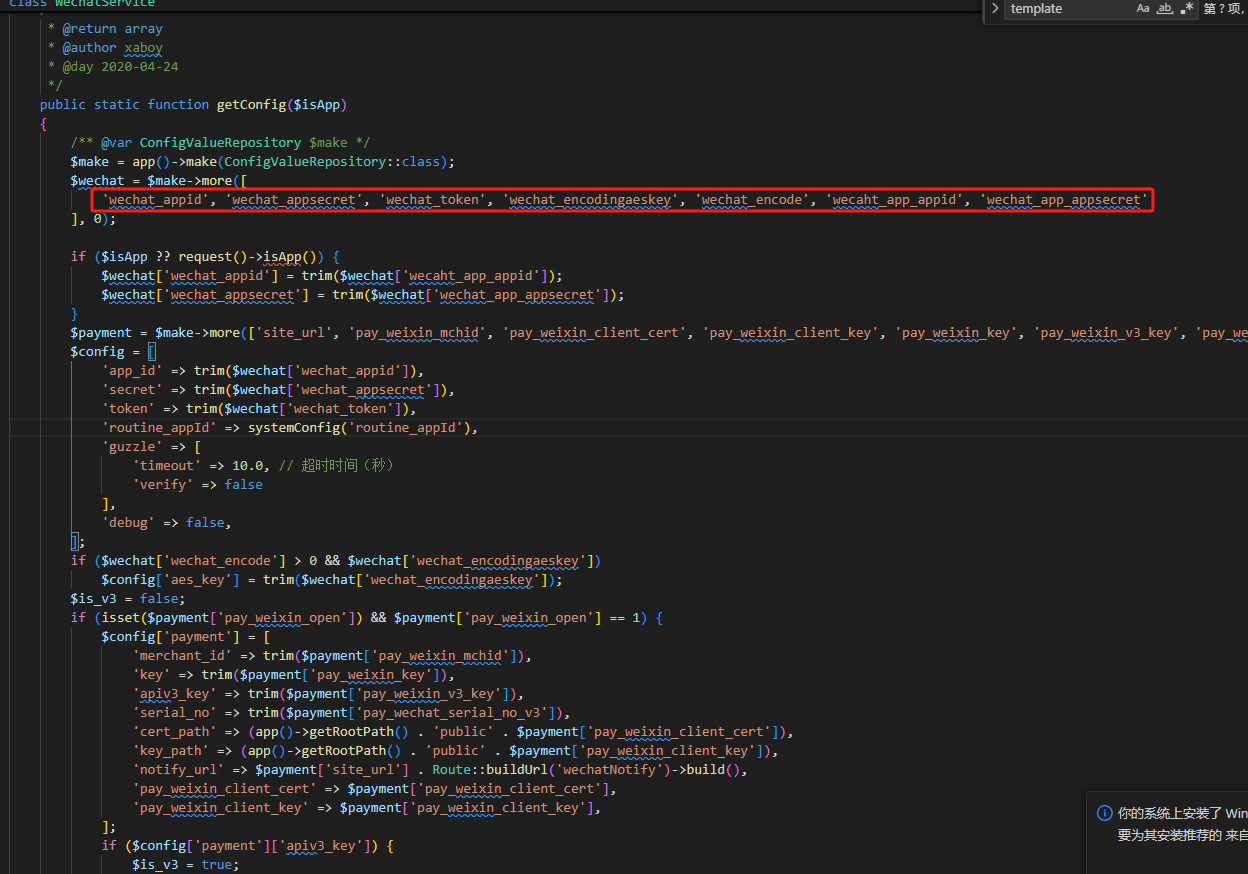Click the 'notify_url' key
Image resolution: width=1248 pixels, height=874 pixels.
coord(179,770)
